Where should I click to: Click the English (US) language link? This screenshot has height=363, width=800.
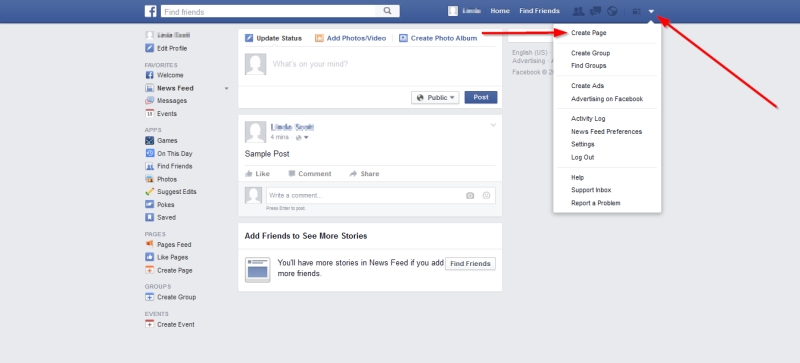point(530,53)
